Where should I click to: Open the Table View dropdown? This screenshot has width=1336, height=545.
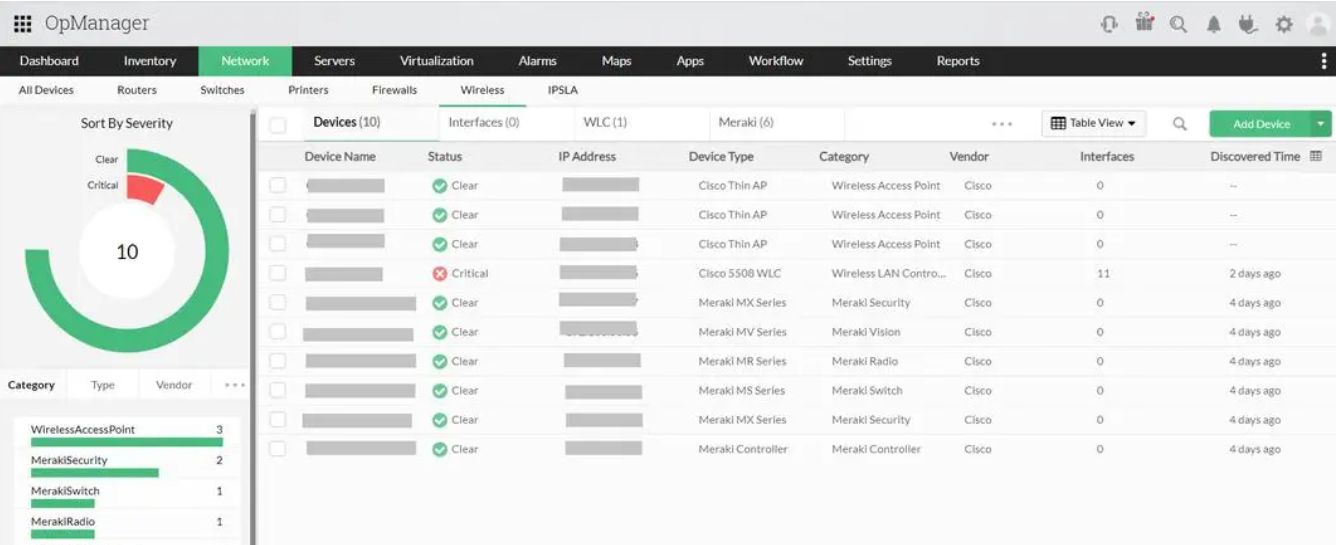(x=1093, y=123)
